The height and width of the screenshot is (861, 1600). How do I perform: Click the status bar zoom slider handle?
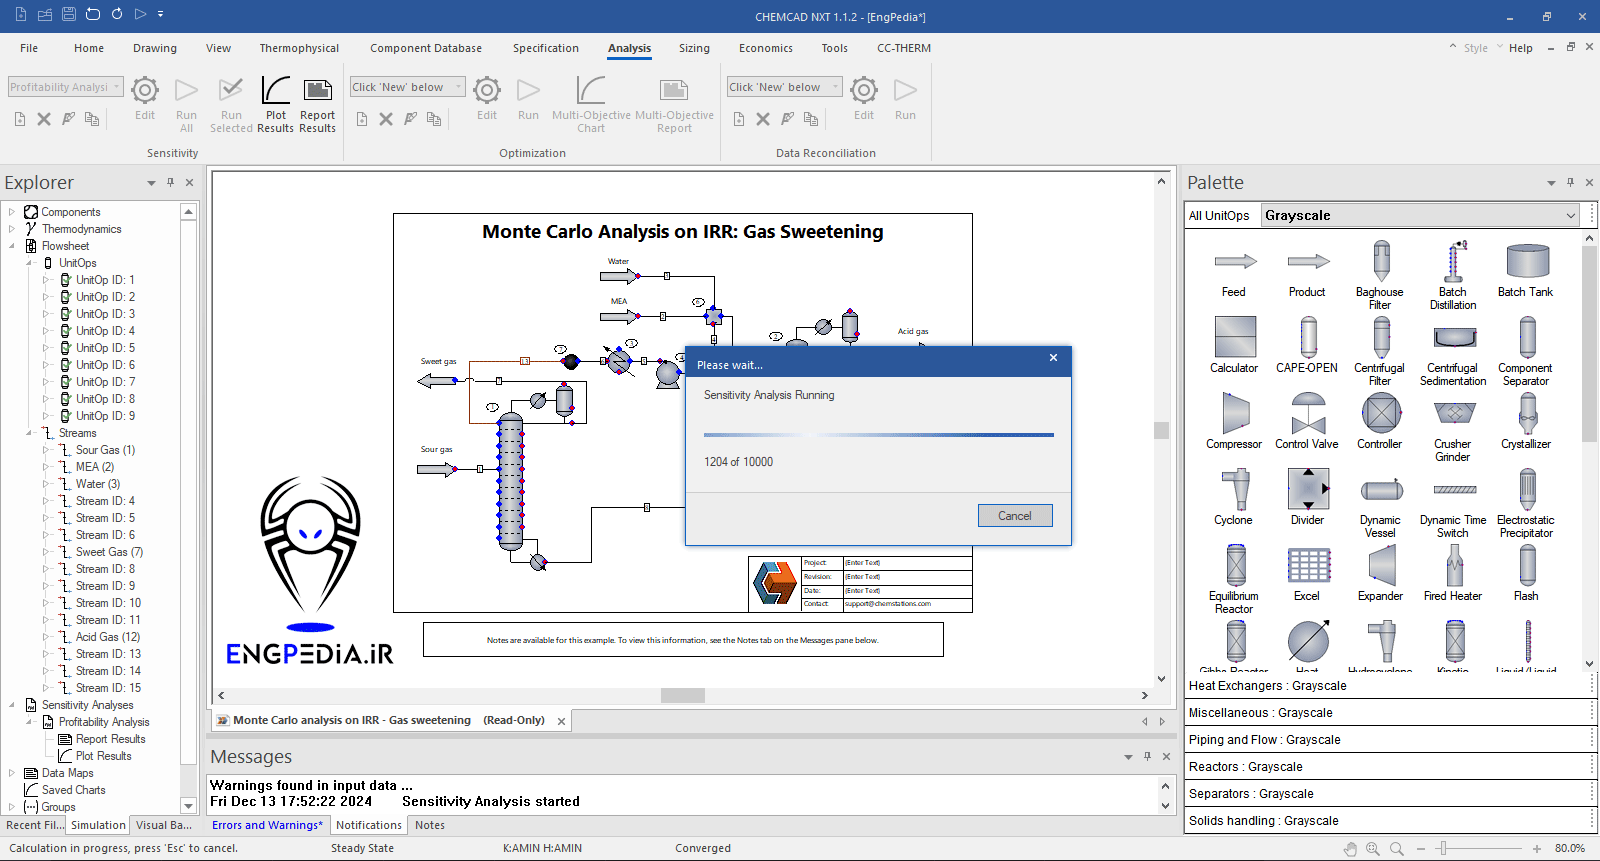1443,849
